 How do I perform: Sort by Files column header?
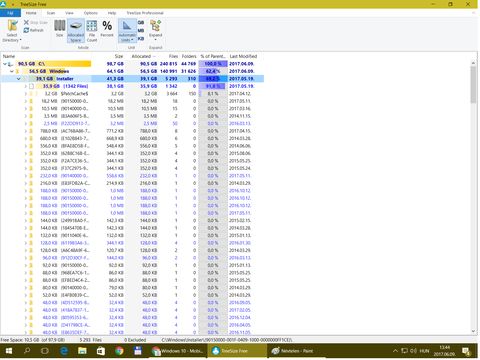173,56
